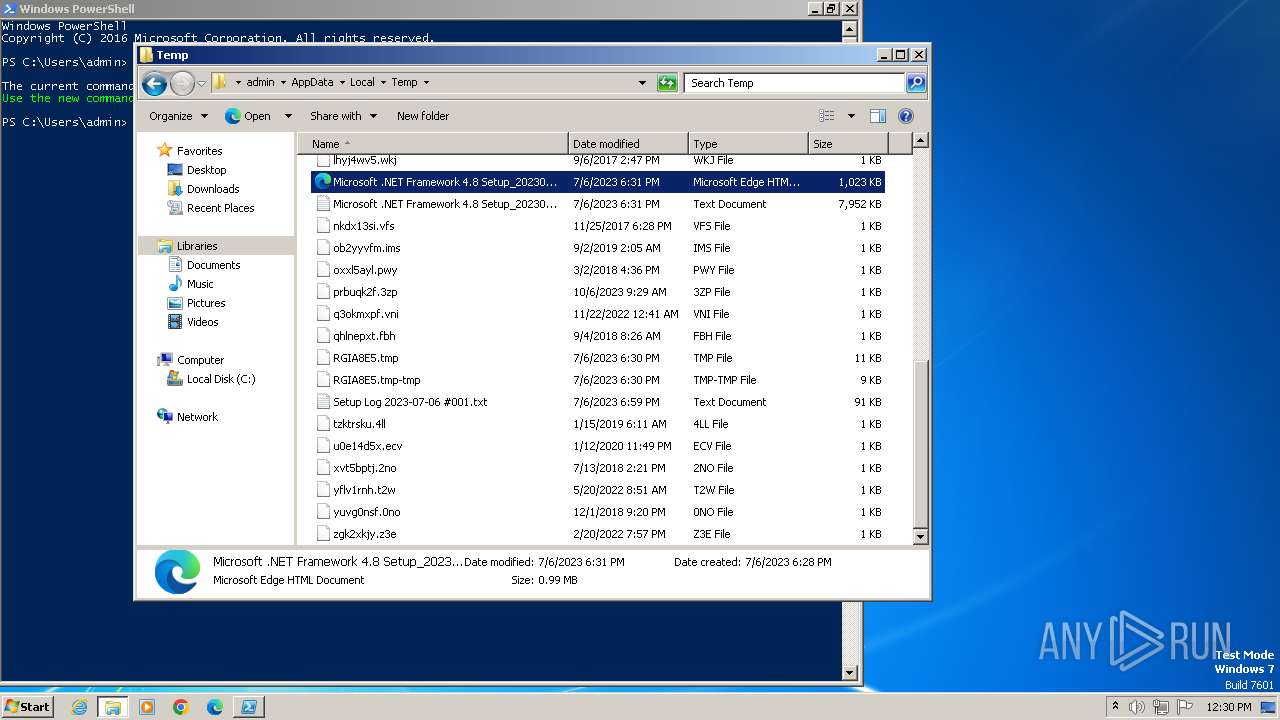Open the Help question mark icon
Screen dimensions: 1280x720
[x=905, y=116]
